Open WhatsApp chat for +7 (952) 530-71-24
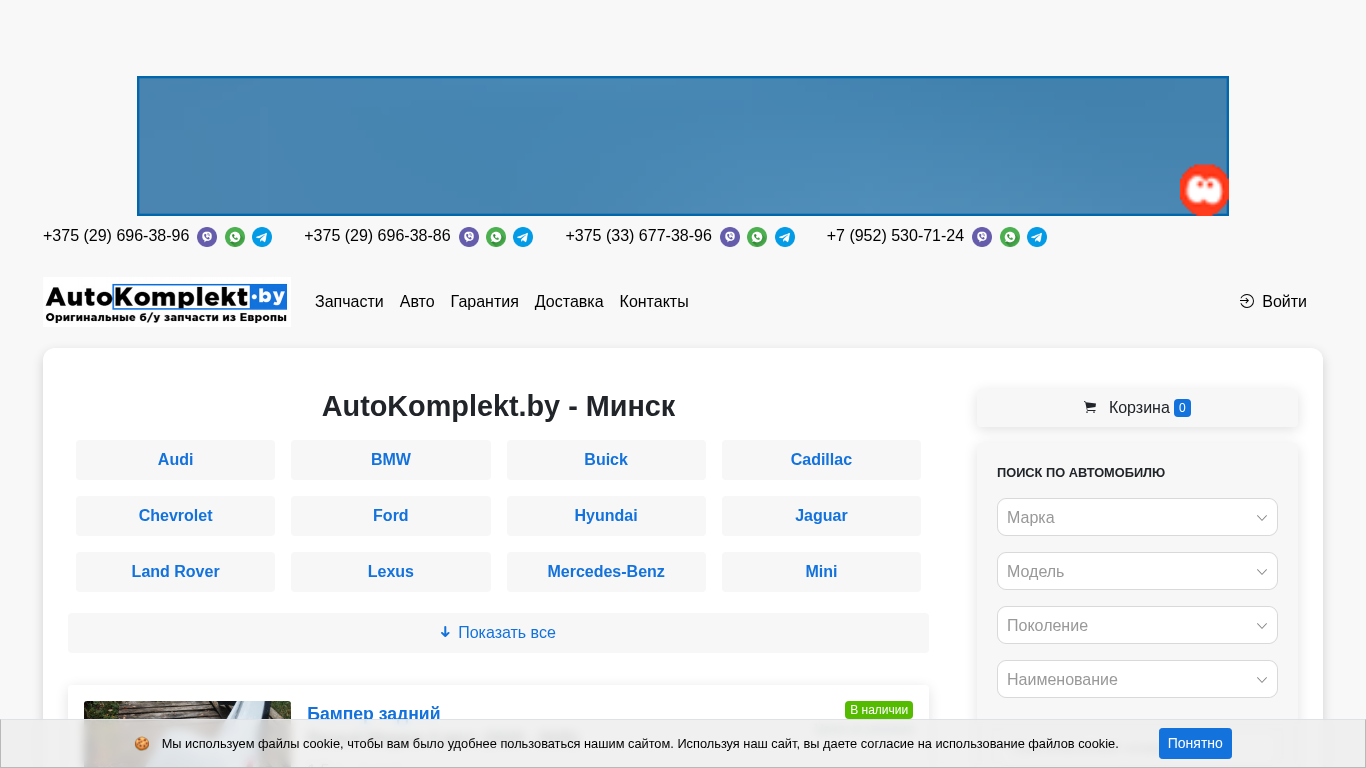Screen dimensions: 1366x768 click(1010, 237)
